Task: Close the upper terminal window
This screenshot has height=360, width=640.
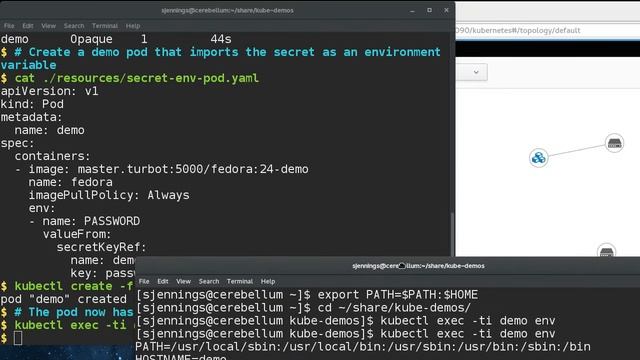Action: tap(446, 10)
